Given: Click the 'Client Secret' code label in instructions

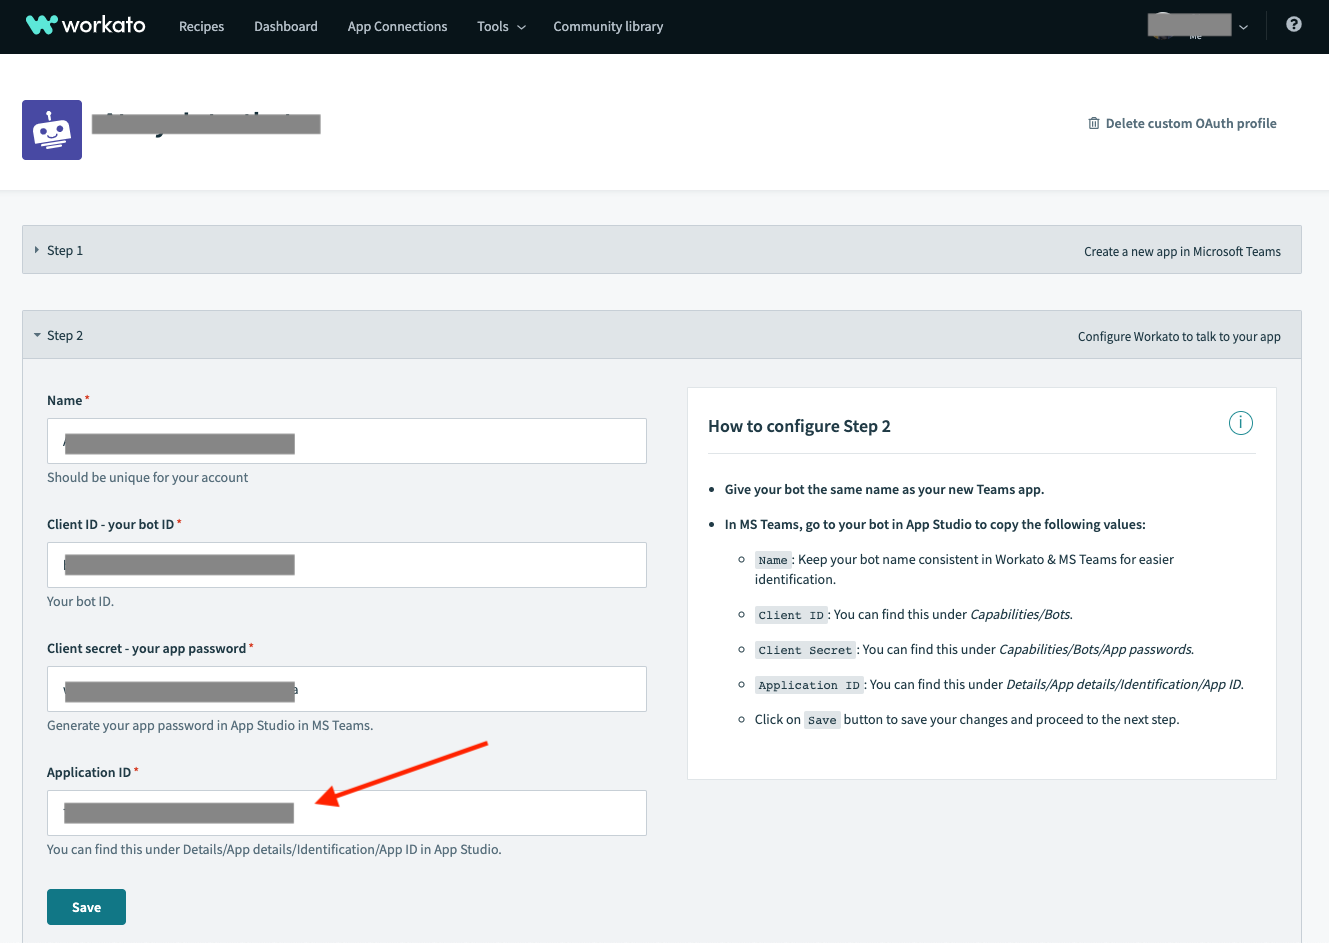Looking at the screenshot, I should (x=805, y=650).
